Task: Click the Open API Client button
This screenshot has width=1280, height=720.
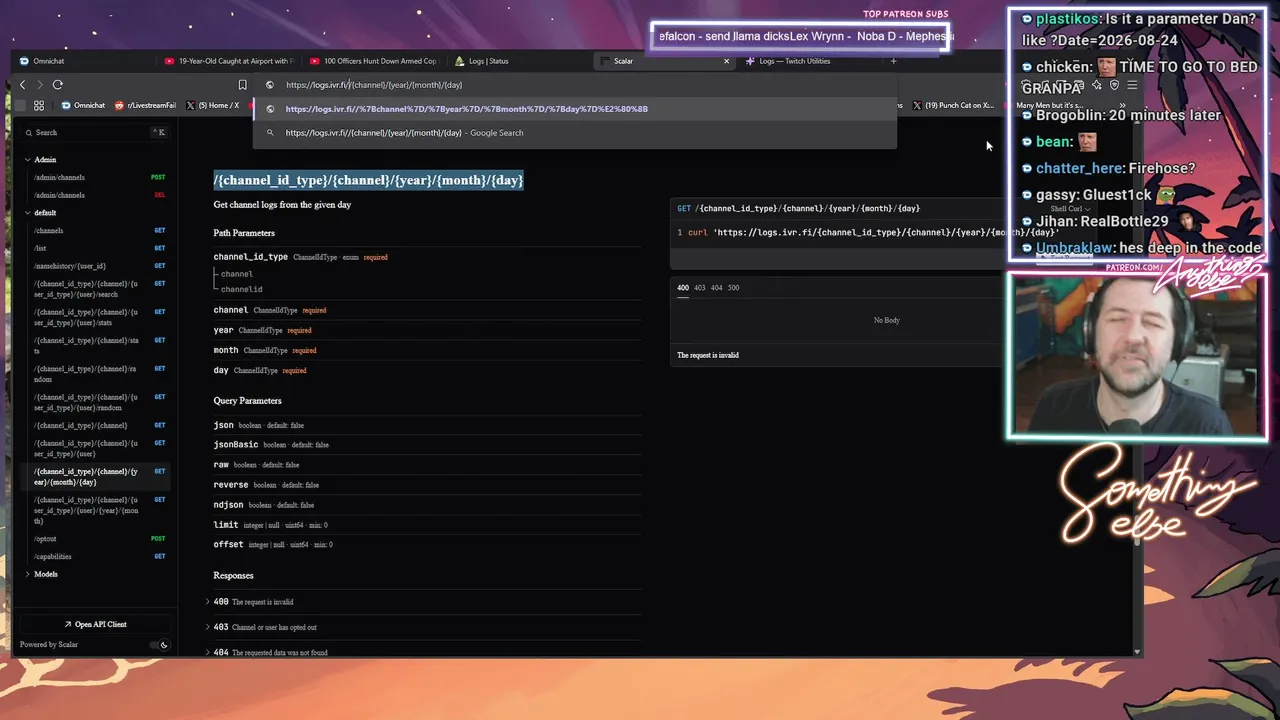Action: [x=95, y=624]
